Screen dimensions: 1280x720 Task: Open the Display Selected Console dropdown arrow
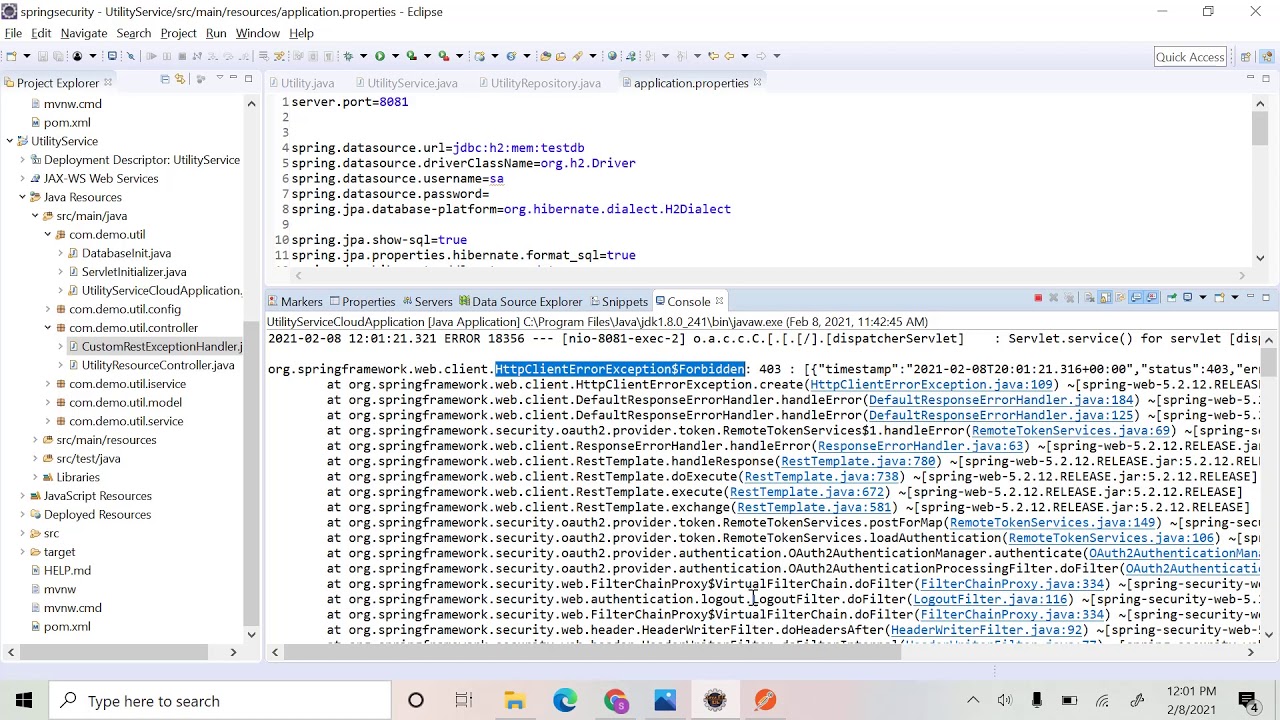1203,298
